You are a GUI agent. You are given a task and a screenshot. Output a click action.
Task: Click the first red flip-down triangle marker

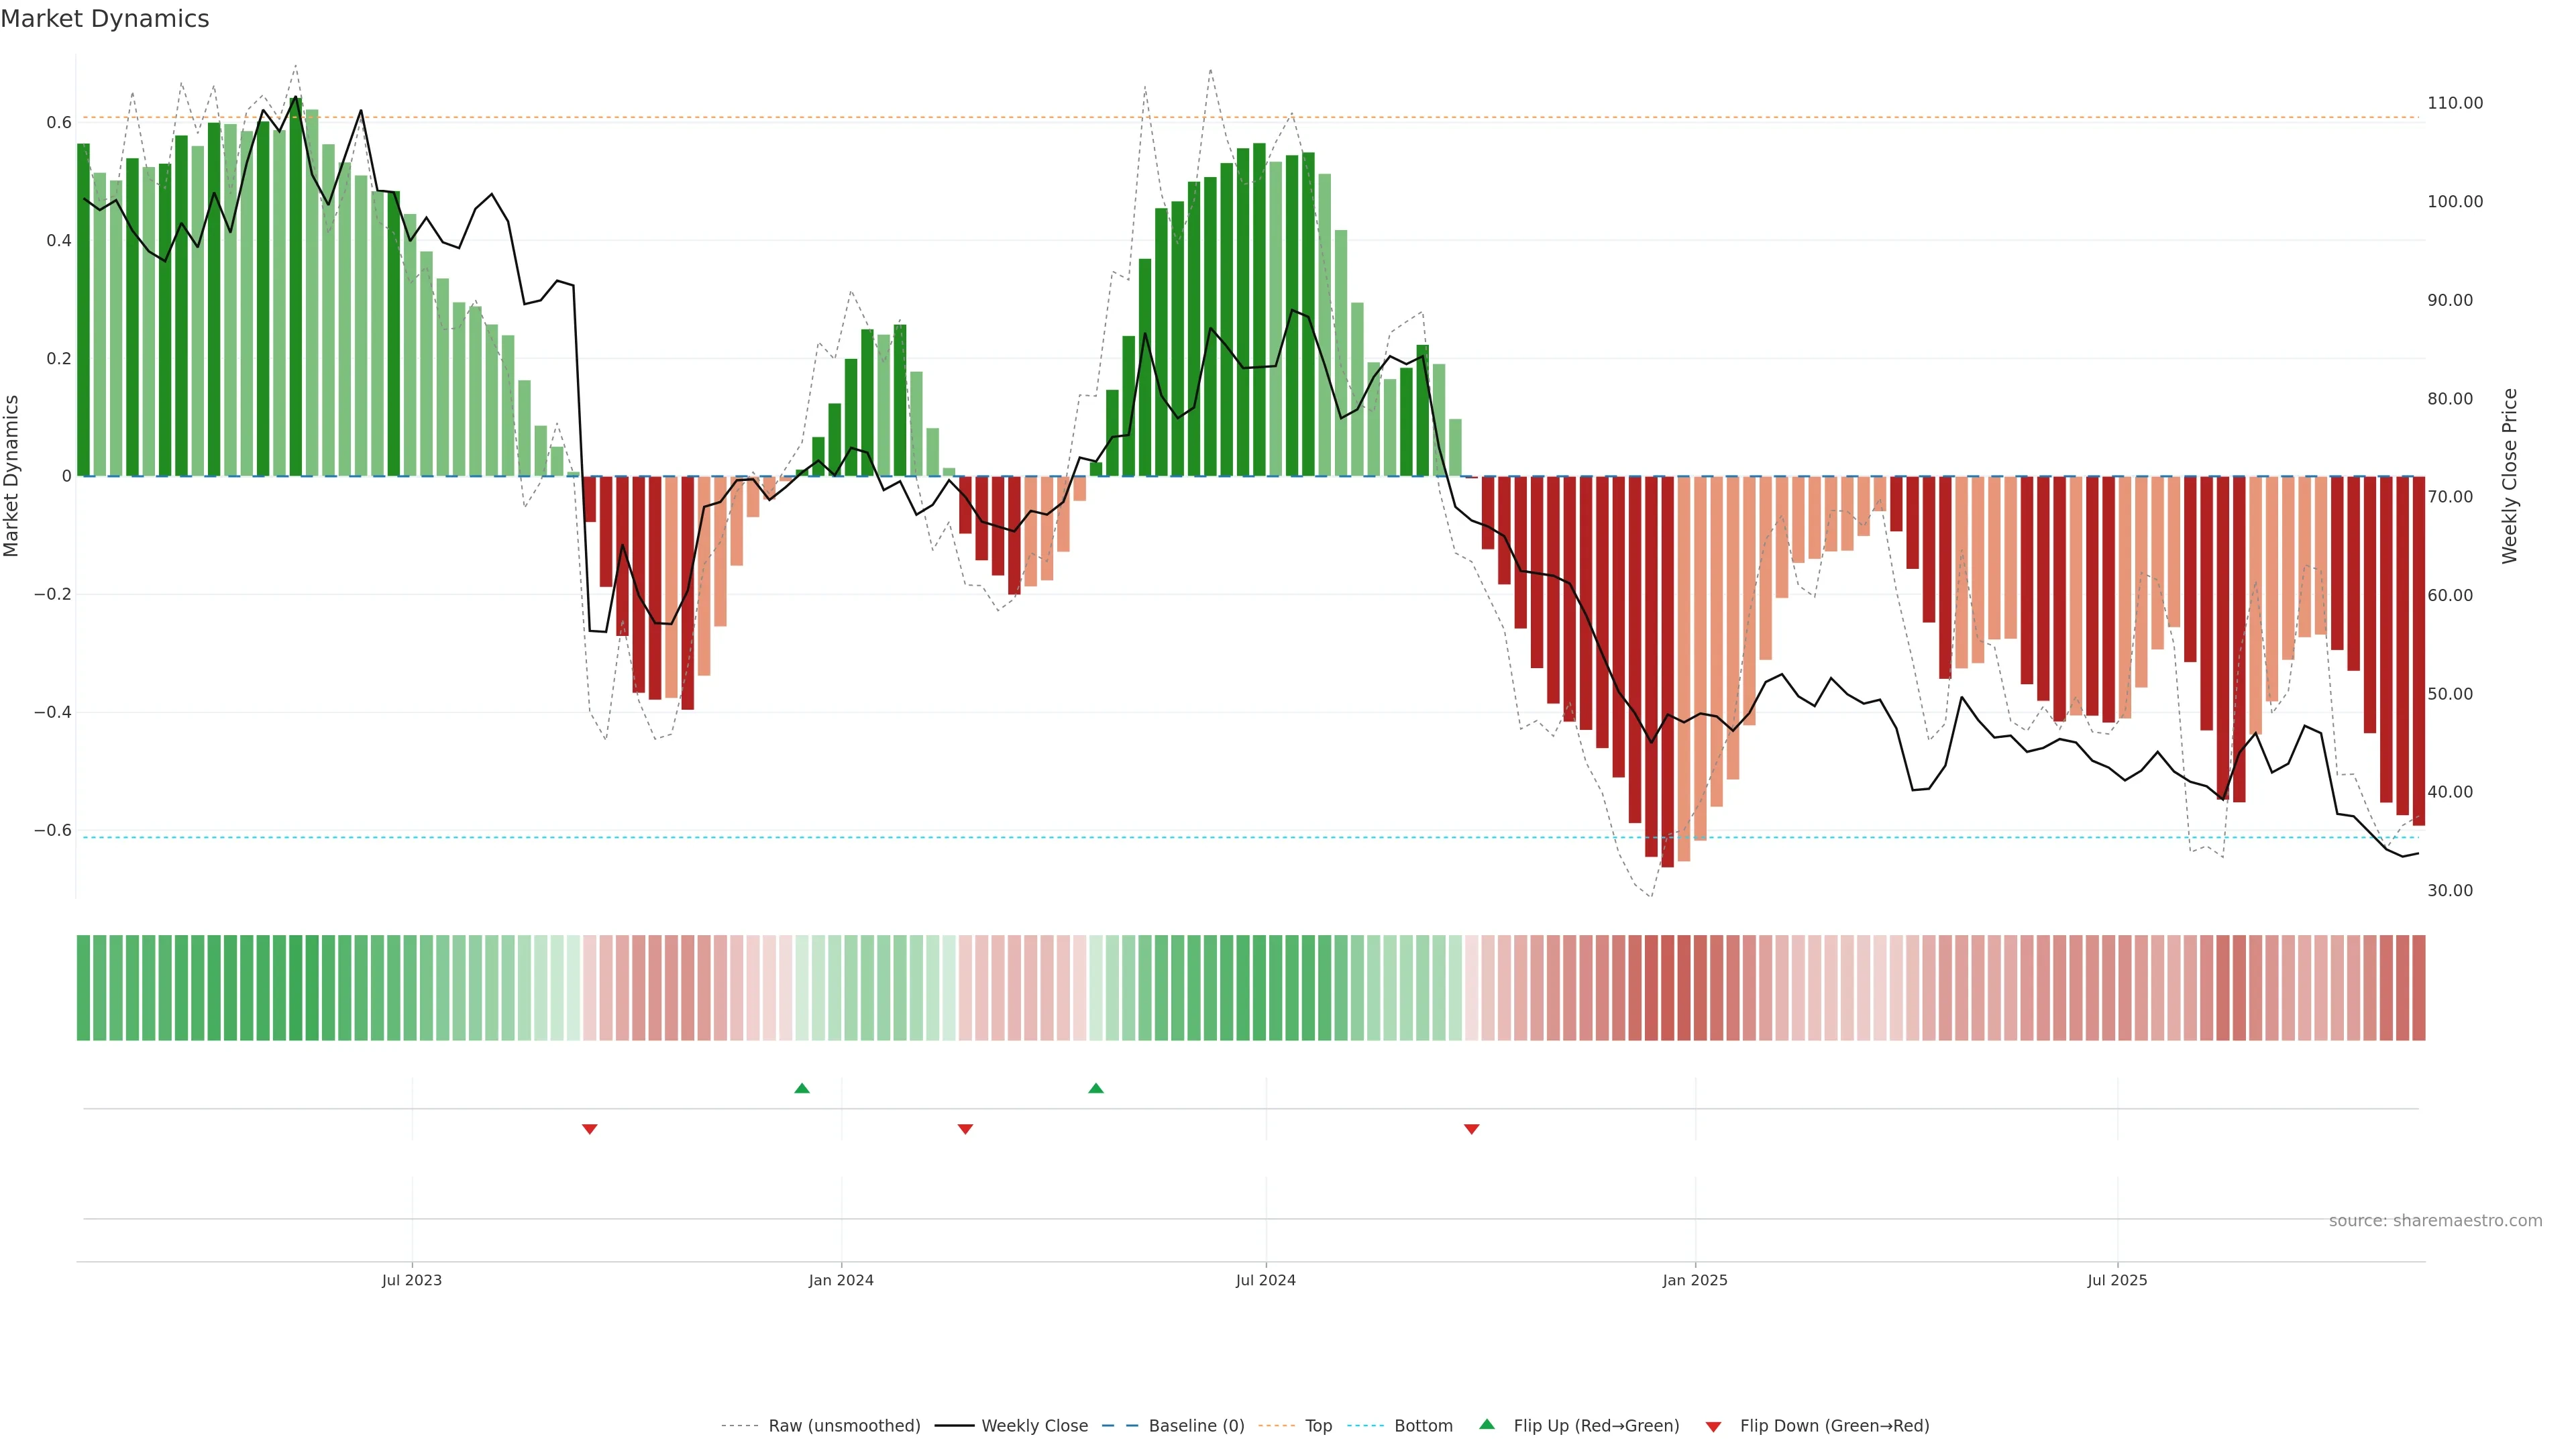pos(590,1129)
